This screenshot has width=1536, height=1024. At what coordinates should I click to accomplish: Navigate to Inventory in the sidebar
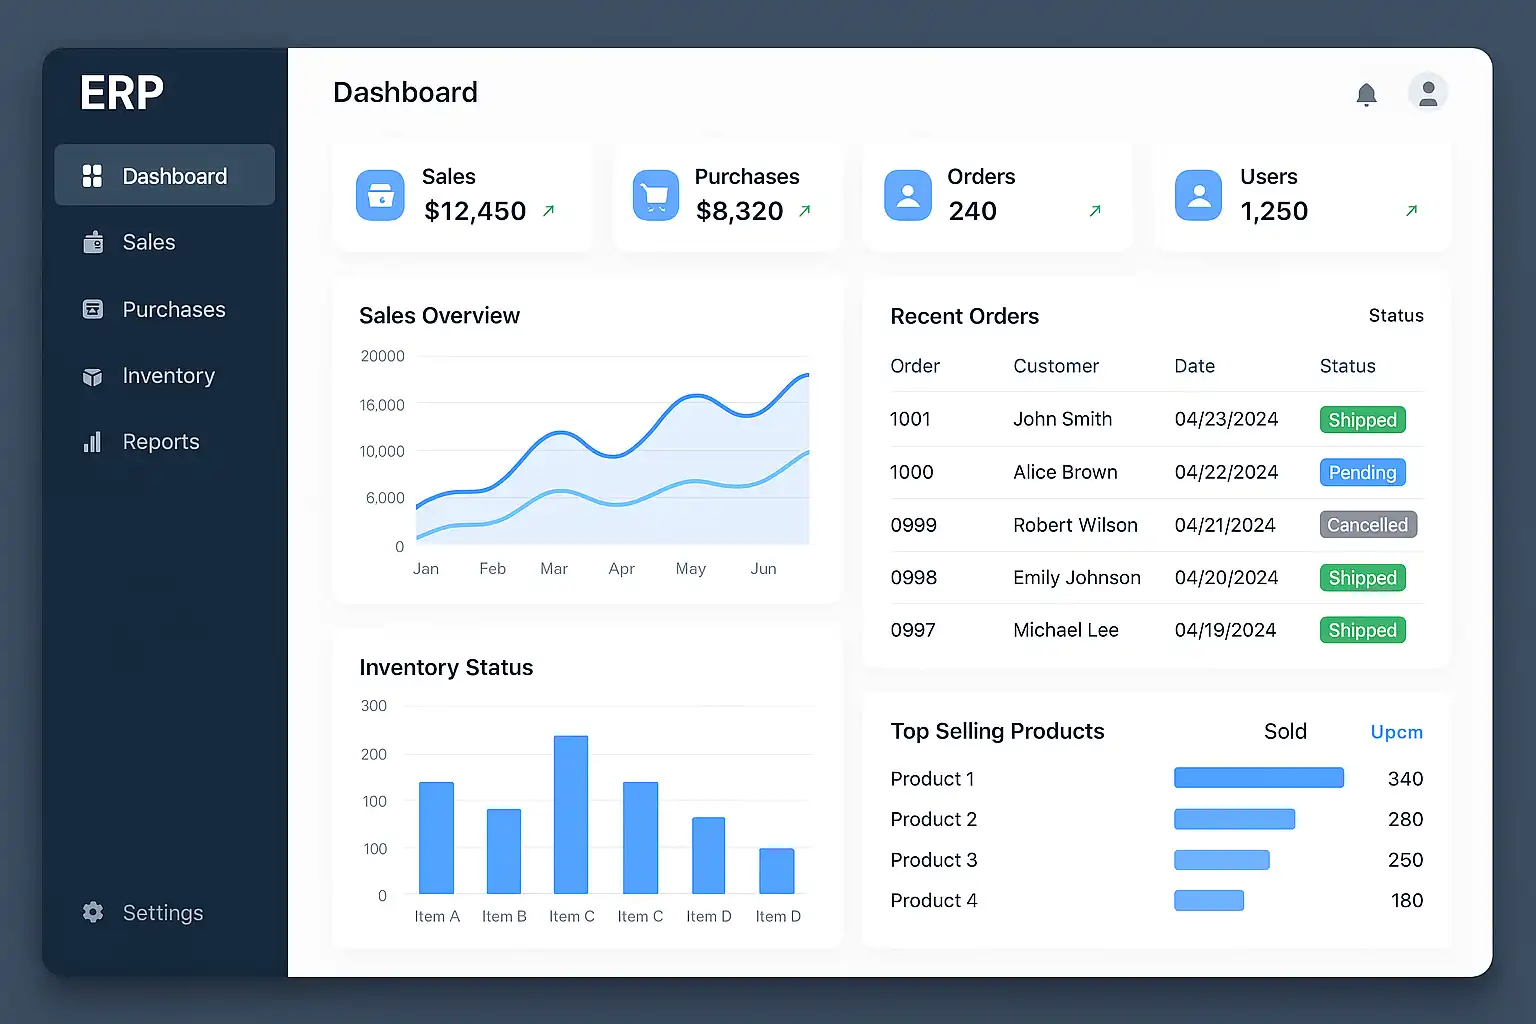point(164,376)
